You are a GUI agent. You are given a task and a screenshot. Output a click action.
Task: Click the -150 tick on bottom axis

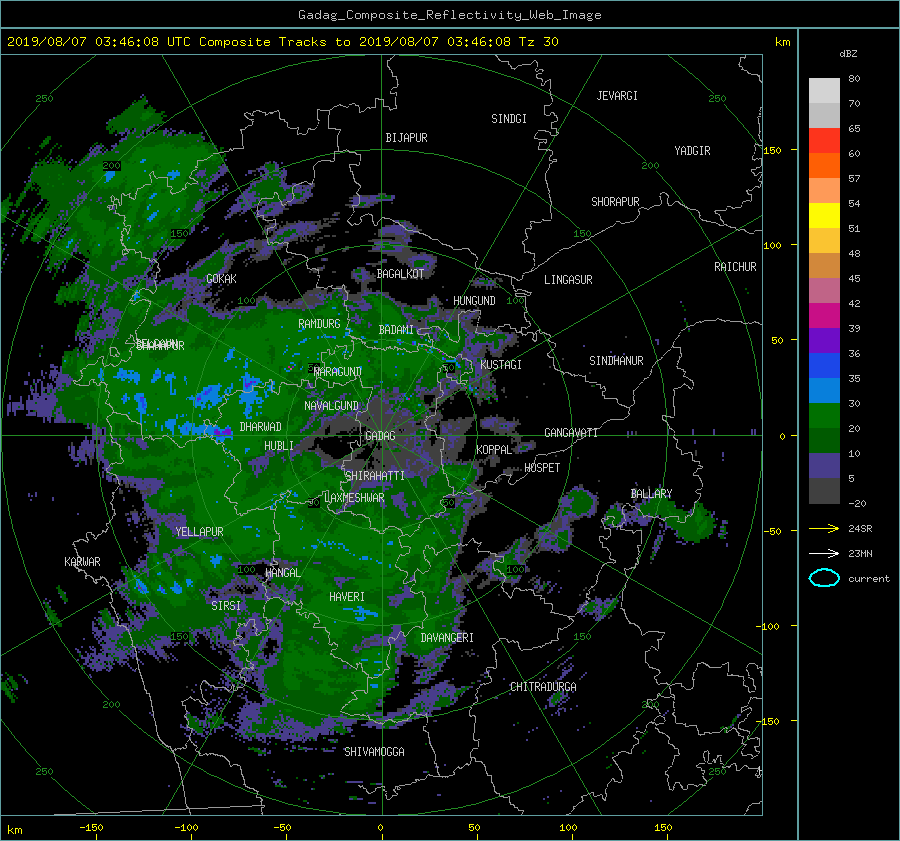tap(91, 827)
